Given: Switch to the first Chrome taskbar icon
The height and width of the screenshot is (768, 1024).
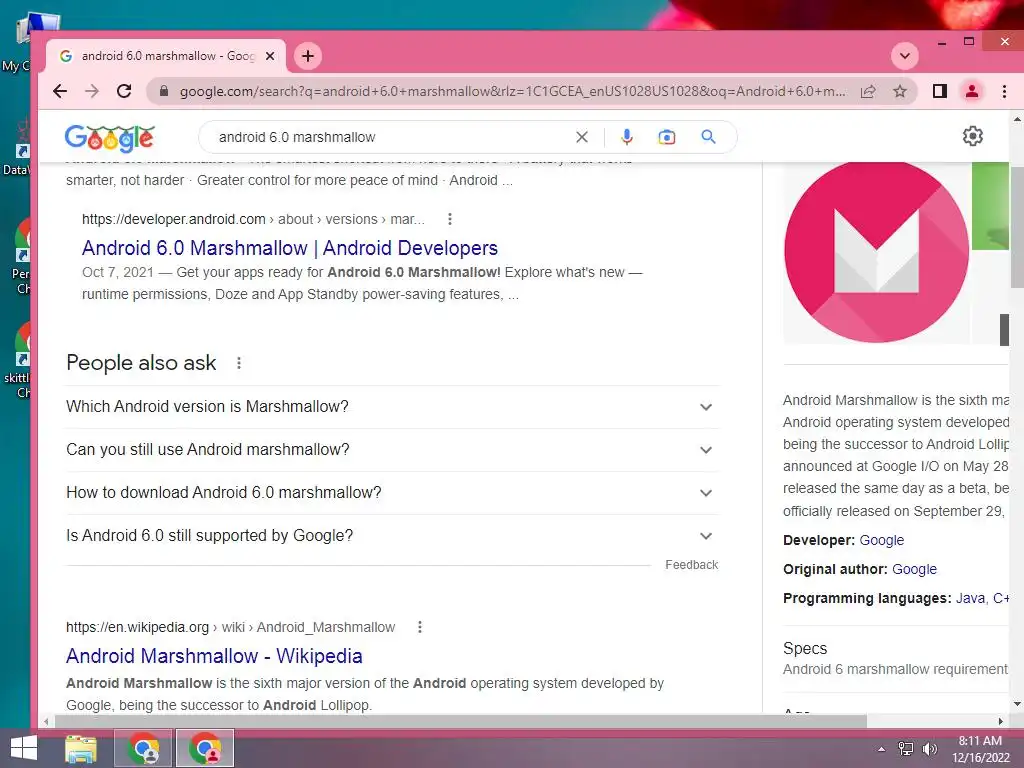Looking at the screenshot, I should click(x=143, y=748).
